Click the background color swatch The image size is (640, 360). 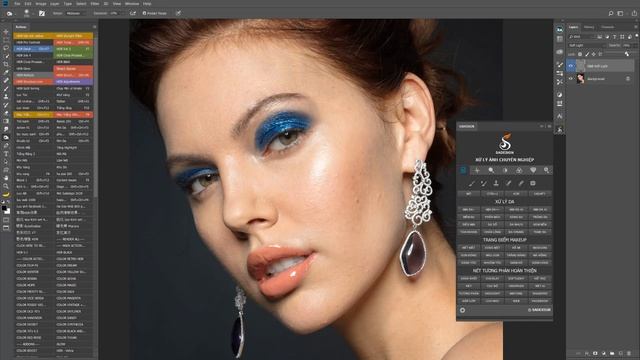pos(8,211)
